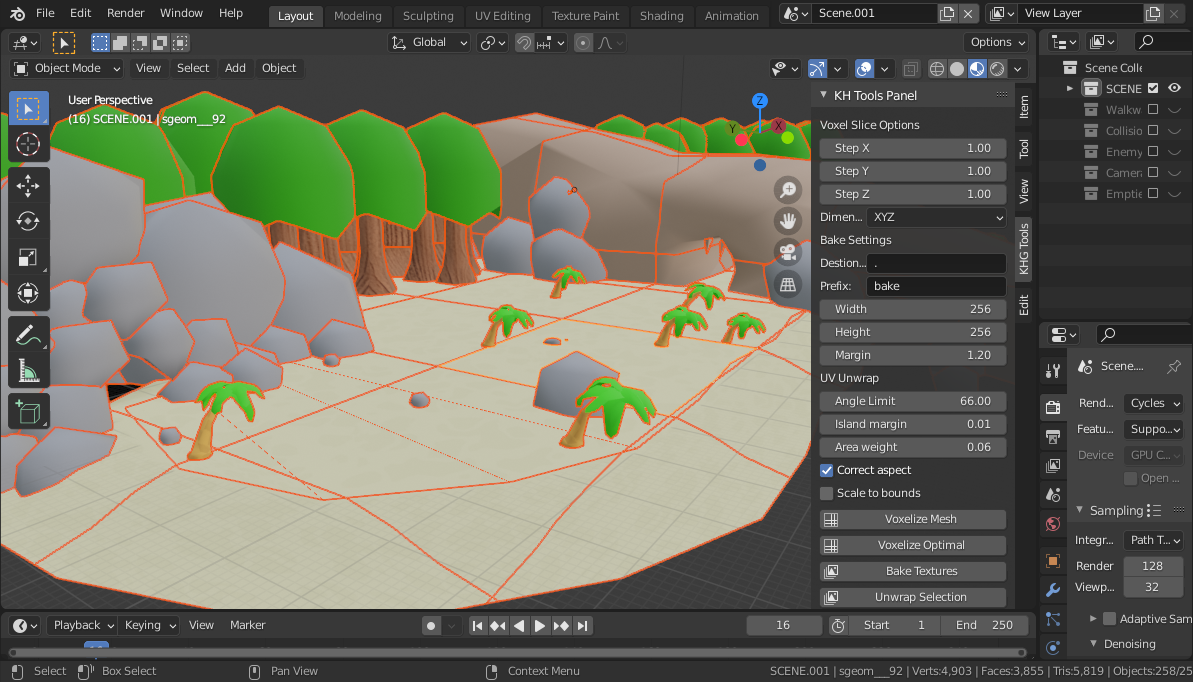Open the Modifiers properties wrench icon
Screen dimensions: 1193x682
click(1053, 590)
